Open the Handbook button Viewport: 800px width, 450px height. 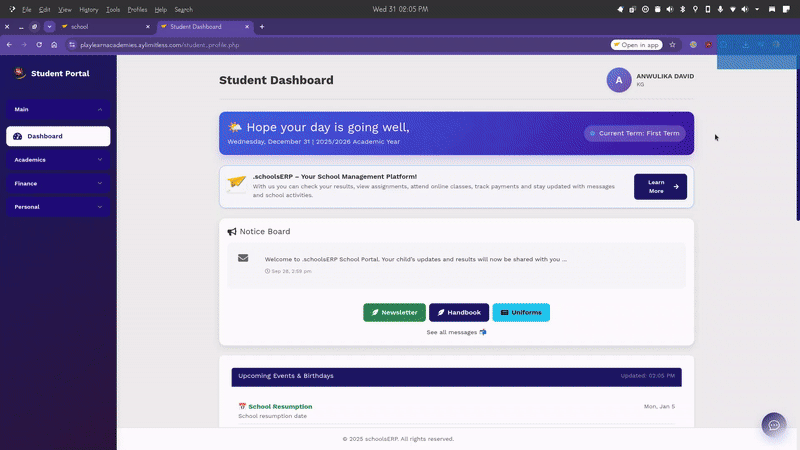[x=459, y=312]
